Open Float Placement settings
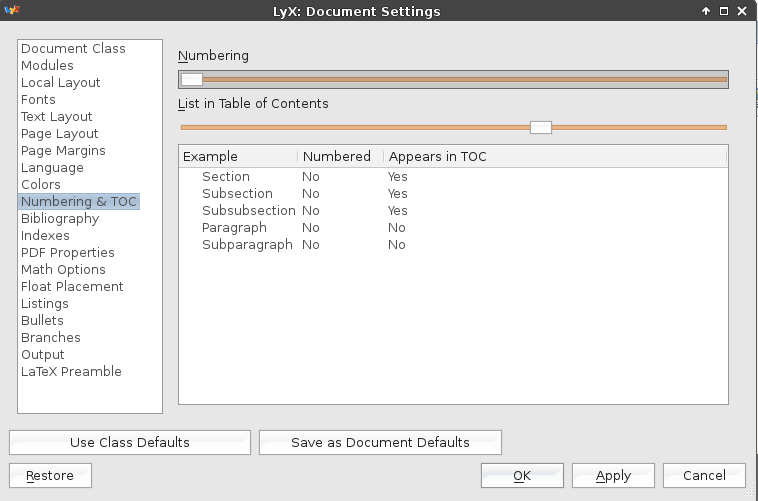Screen dimensions: 758x501 coord(72,286)
